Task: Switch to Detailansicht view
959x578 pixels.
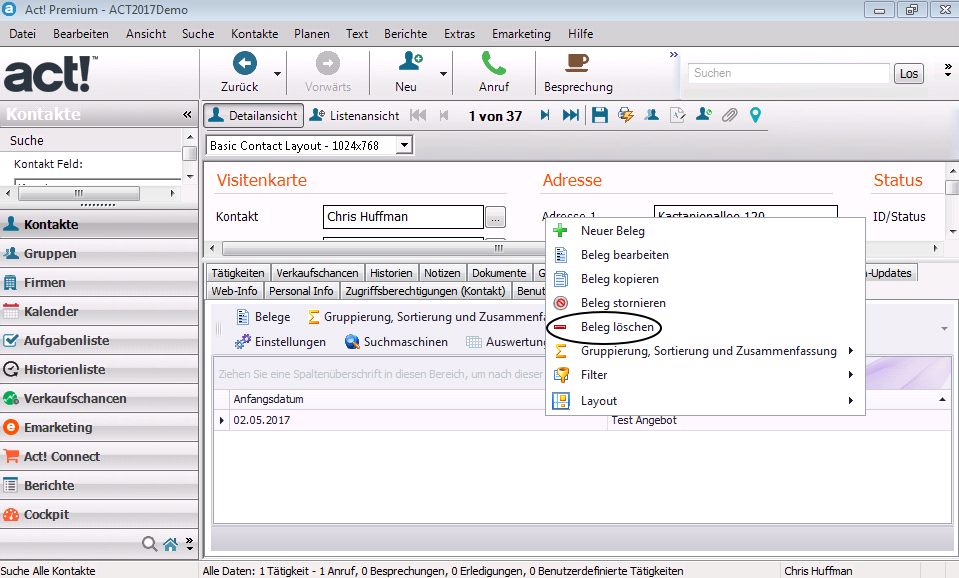Action: pyautogui.click(x=253, y=115)
